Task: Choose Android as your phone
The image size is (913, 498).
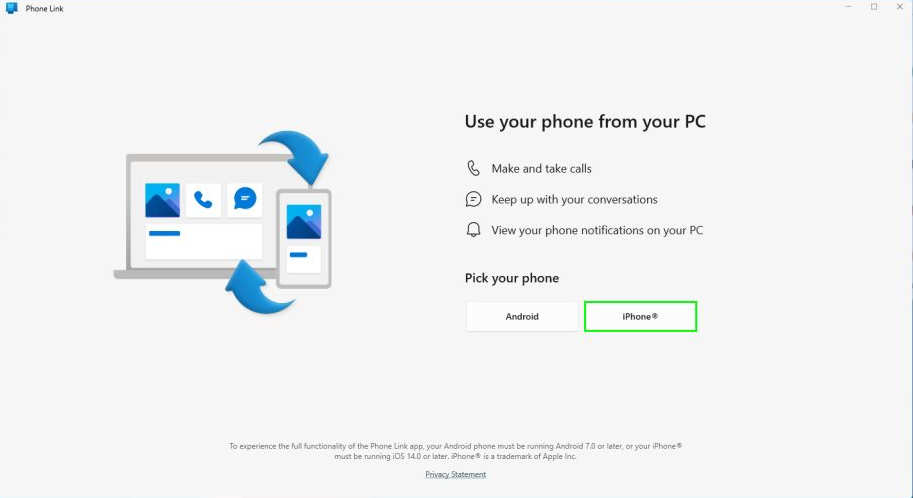Action: click(x=522, y=316)
